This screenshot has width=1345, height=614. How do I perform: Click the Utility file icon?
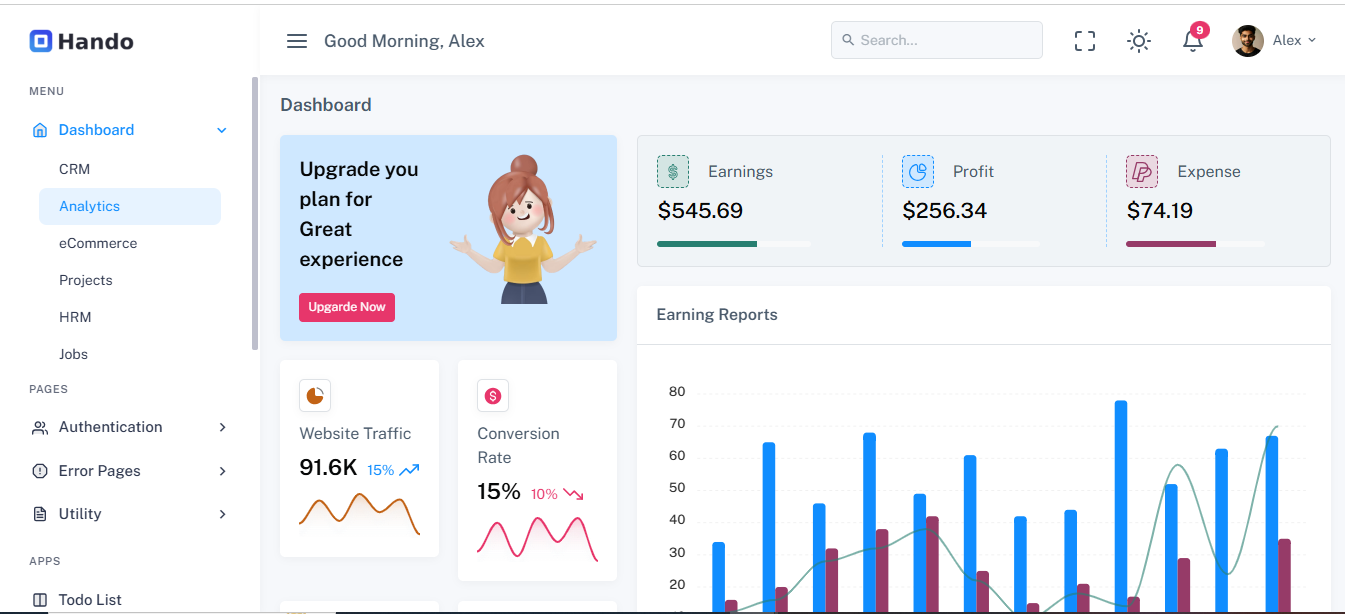(x=40, y=514)
